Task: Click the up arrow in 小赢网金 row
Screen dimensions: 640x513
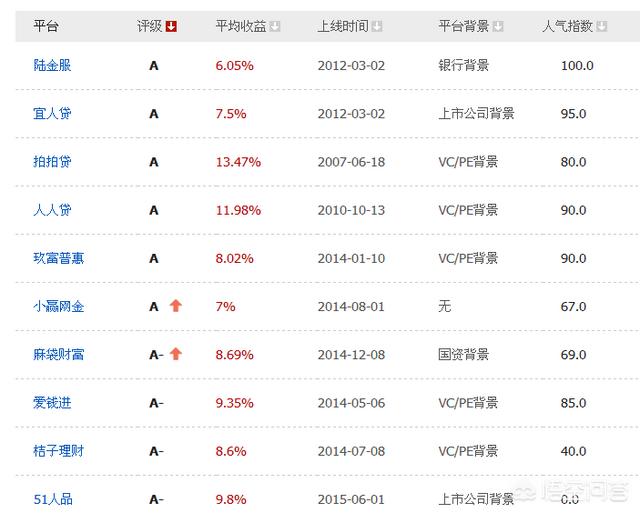Action: click(175, 306)
